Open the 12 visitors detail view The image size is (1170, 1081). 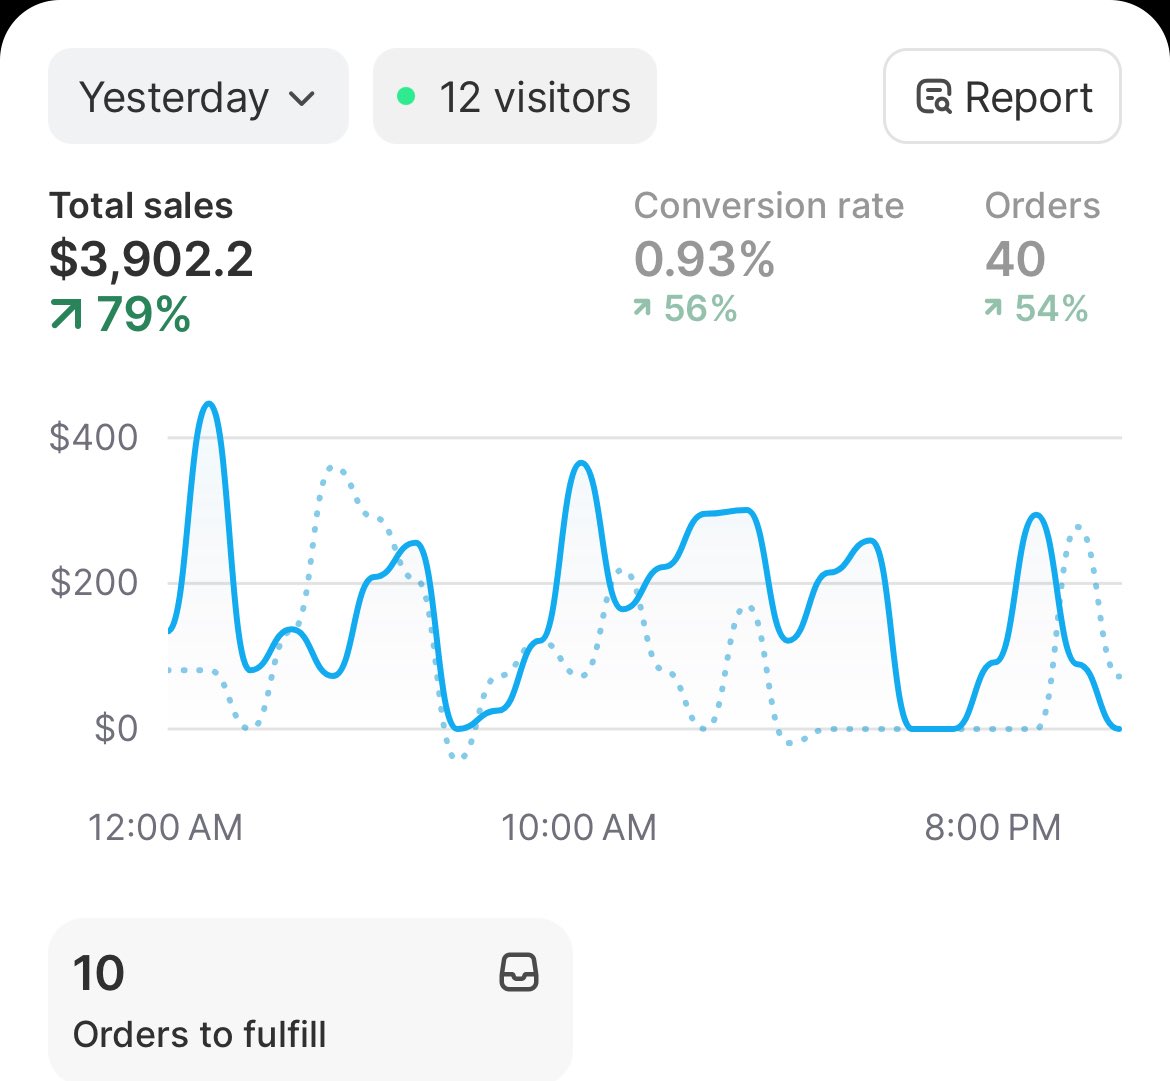coord(514,96)
